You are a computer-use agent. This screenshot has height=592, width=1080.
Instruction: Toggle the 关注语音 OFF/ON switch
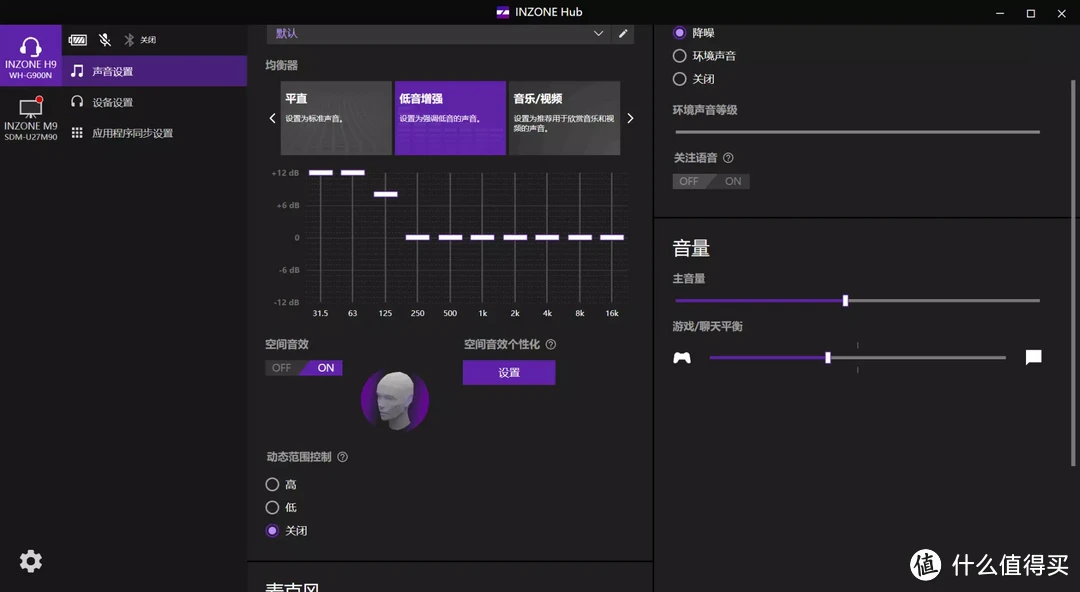point(711,181)
